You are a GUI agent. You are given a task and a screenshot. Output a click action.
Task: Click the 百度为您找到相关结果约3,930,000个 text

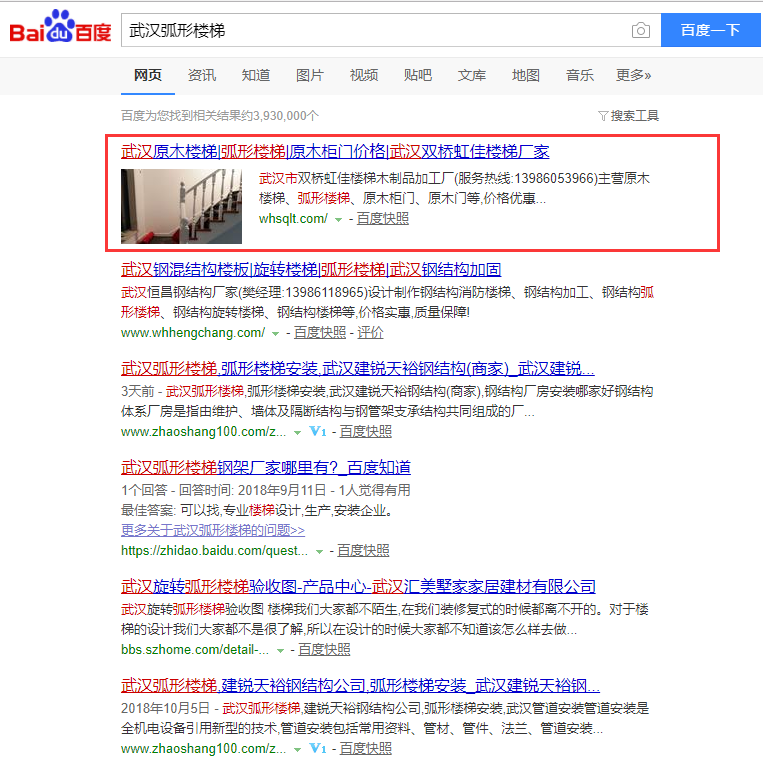pos(220,116)
